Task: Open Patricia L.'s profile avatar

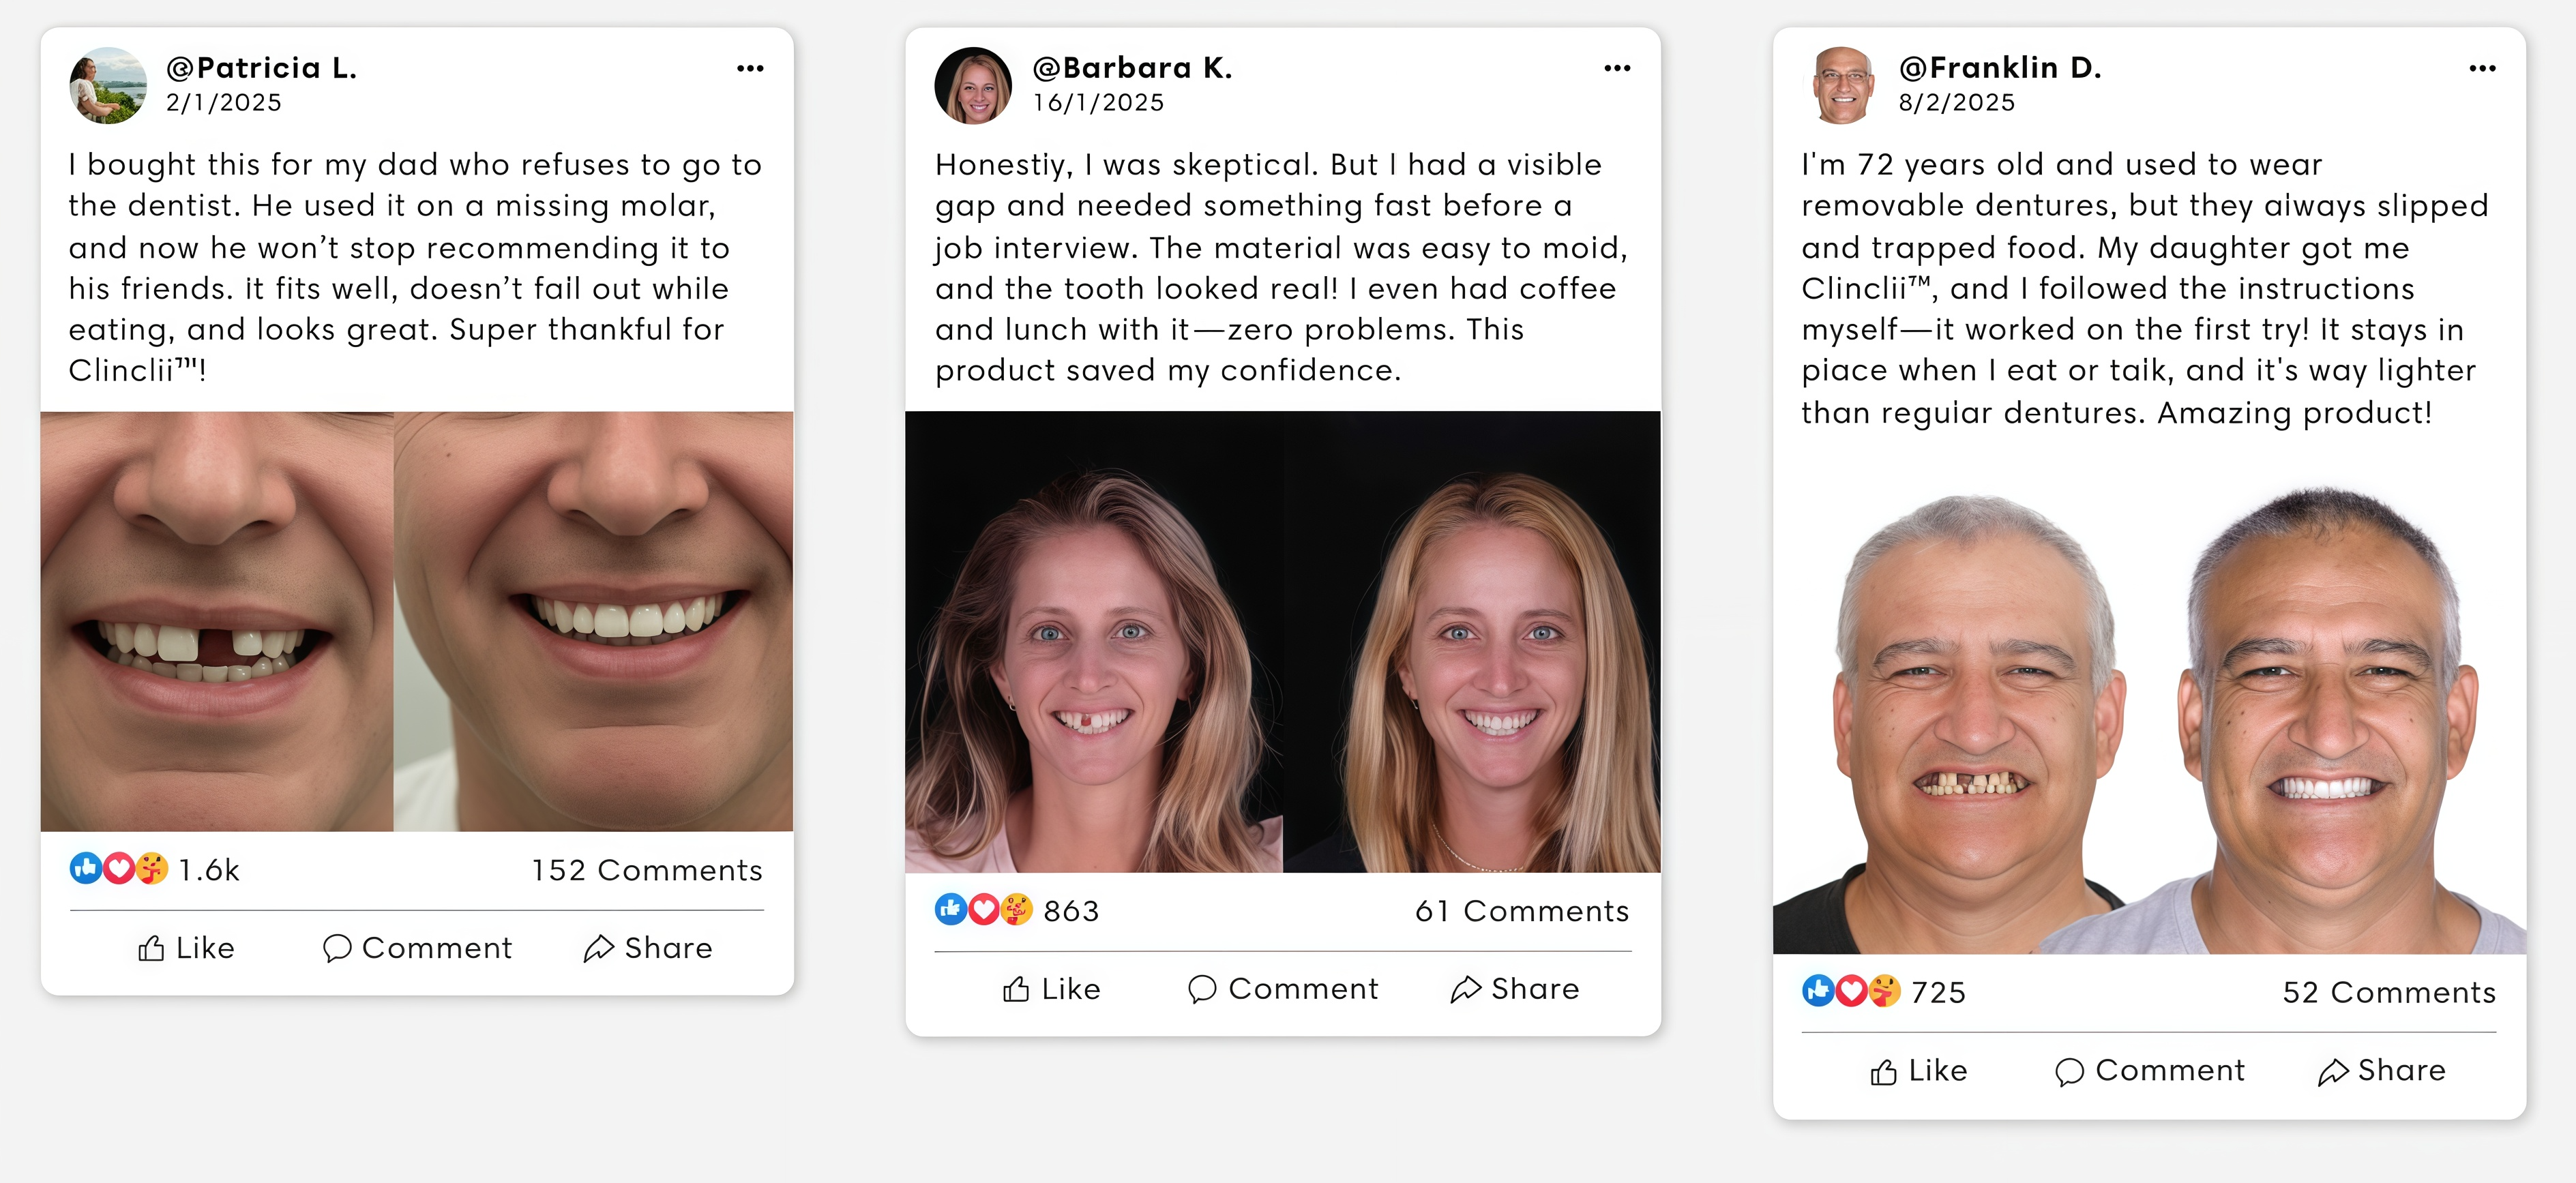Action: click(x=108, y=85)
